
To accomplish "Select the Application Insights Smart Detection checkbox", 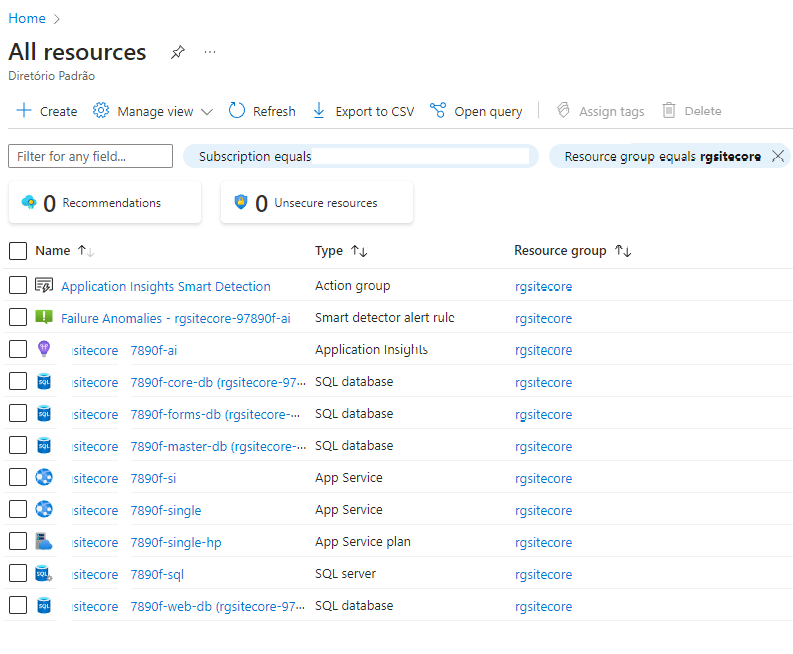I will click(18, 286).
